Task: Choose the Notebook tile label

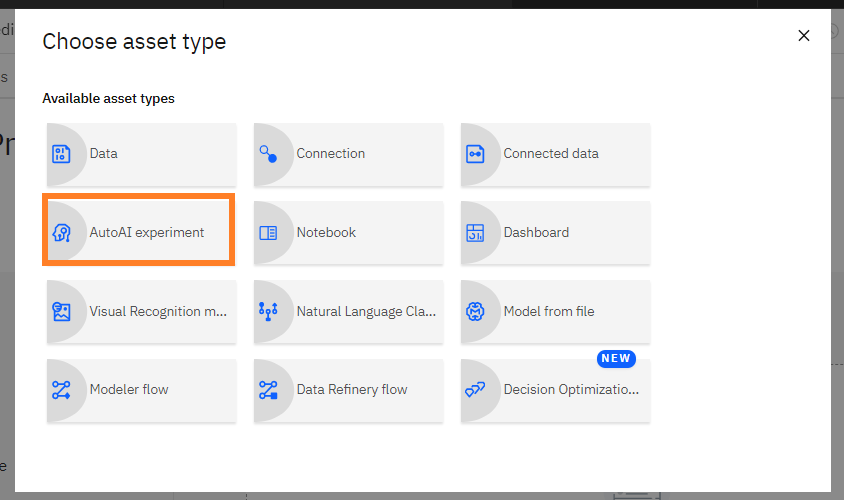Action: [x=326, y=233]
